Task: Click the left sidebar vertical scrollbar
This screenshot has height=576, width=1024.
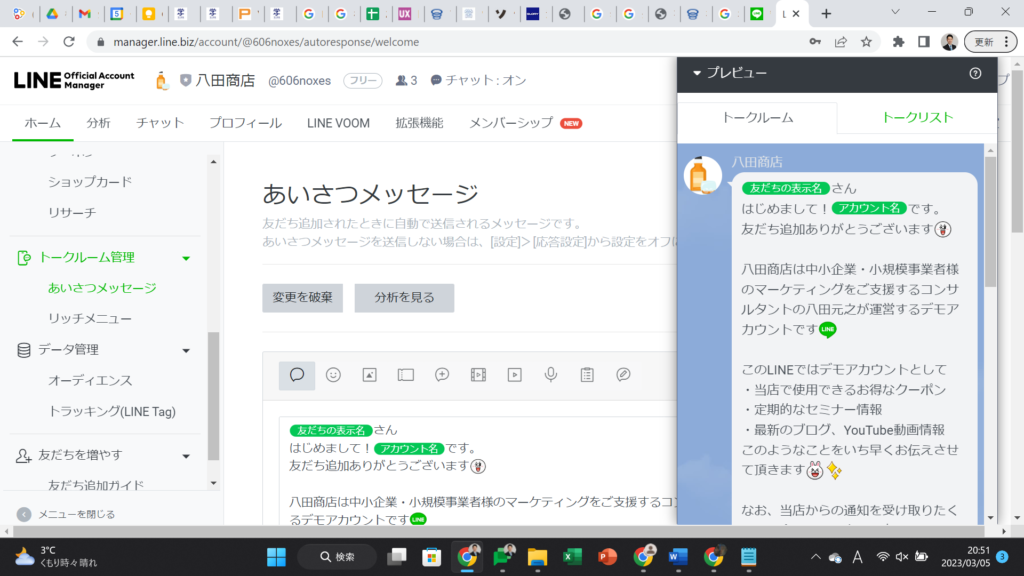Action: point(213,396)
